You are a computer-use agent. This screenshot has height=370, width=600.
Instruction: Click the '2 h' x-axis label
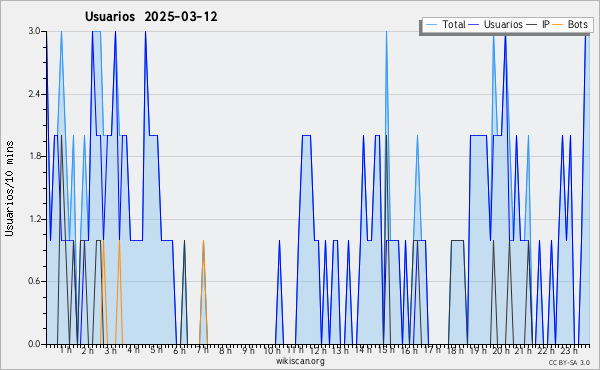(x=88, y=351)
